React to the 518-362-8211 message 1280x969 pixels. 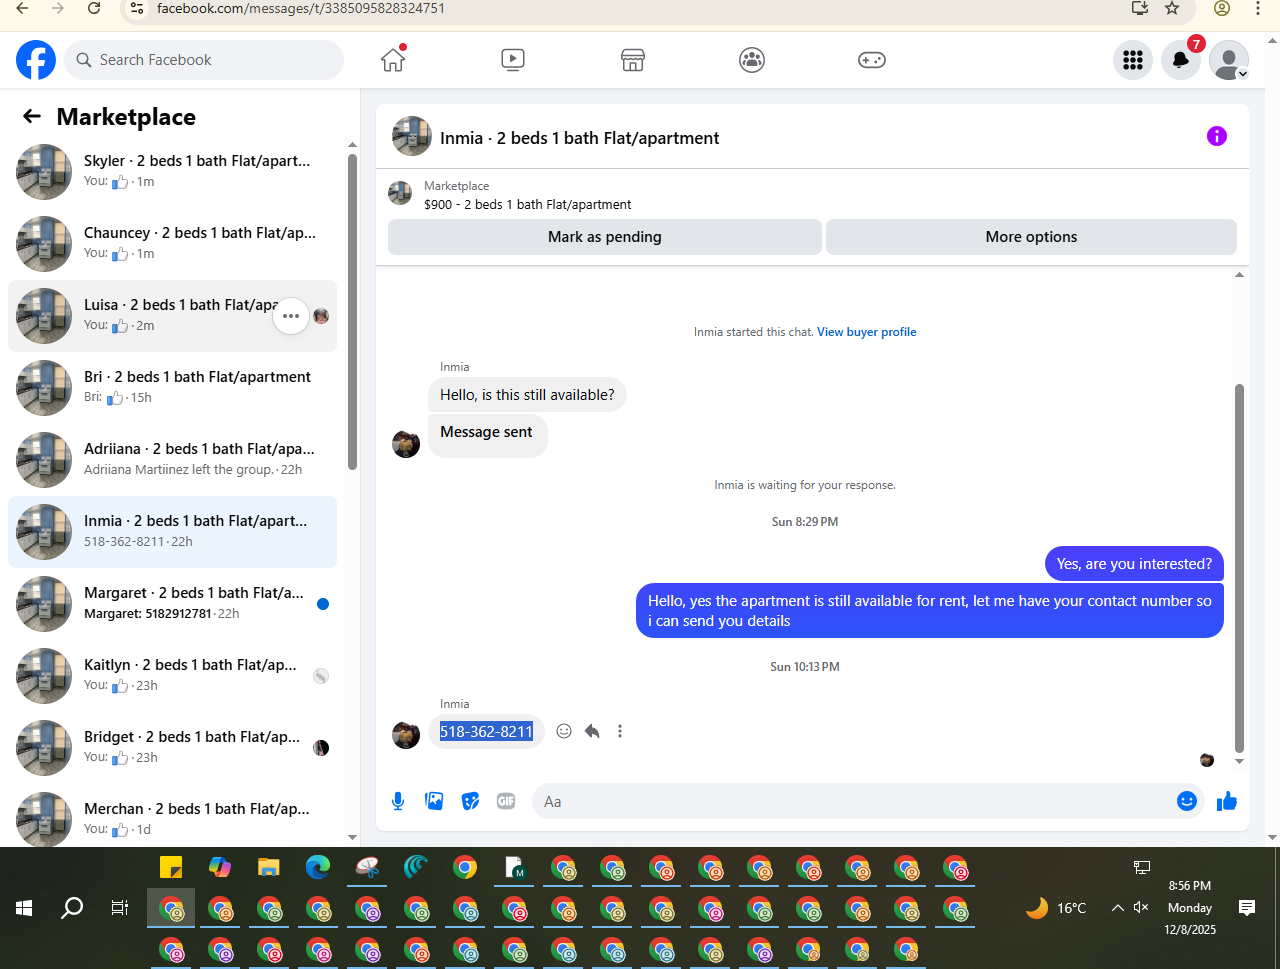pos(564,731)
